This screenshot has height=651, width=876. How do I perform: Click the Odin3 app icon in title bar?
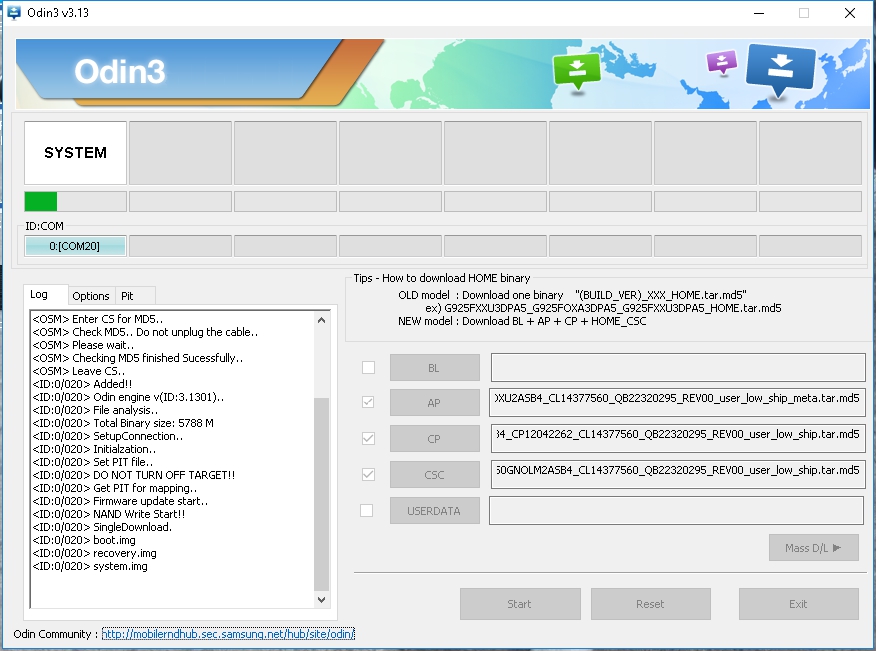pyautogui.click(x=13, y=12)
